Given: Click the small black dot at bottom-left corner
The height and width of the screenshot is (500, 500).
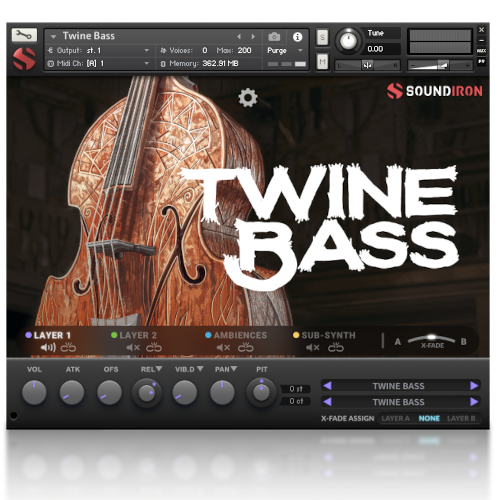Looking at the screenshot, I should (14, 415).
